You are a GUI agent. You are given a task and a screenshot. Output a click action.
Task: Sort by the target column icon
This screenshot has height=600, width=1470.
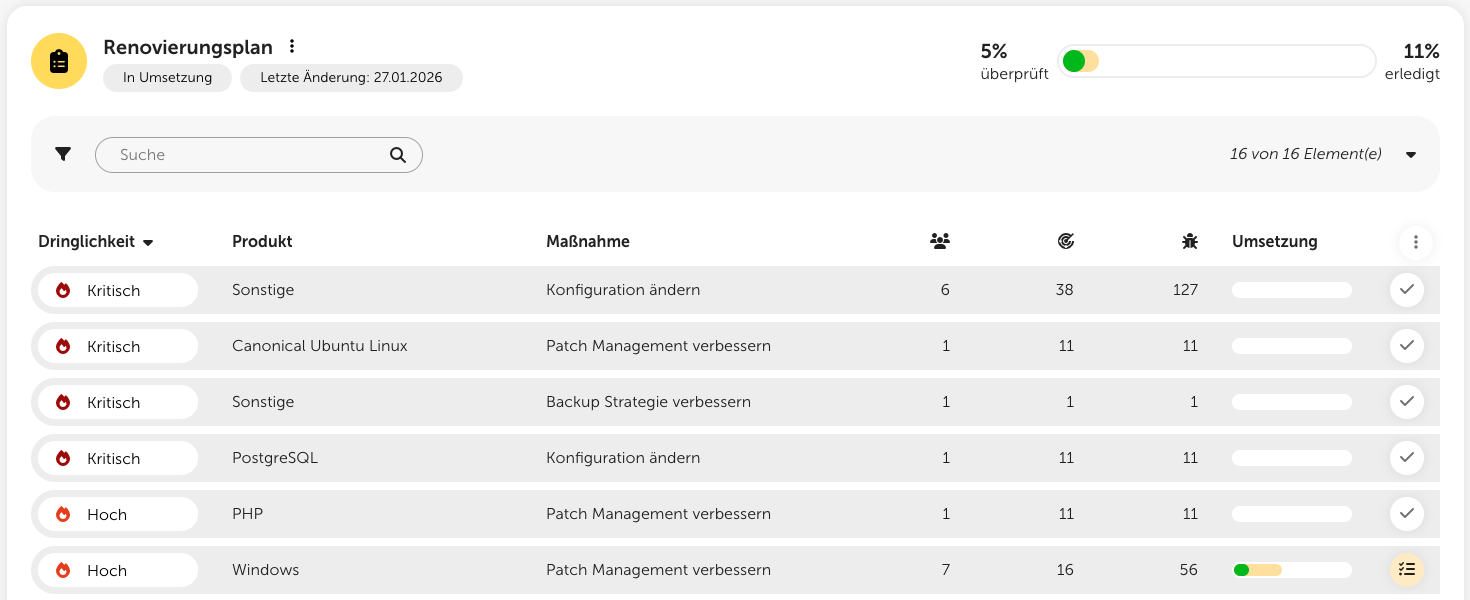coord(1065,241)
